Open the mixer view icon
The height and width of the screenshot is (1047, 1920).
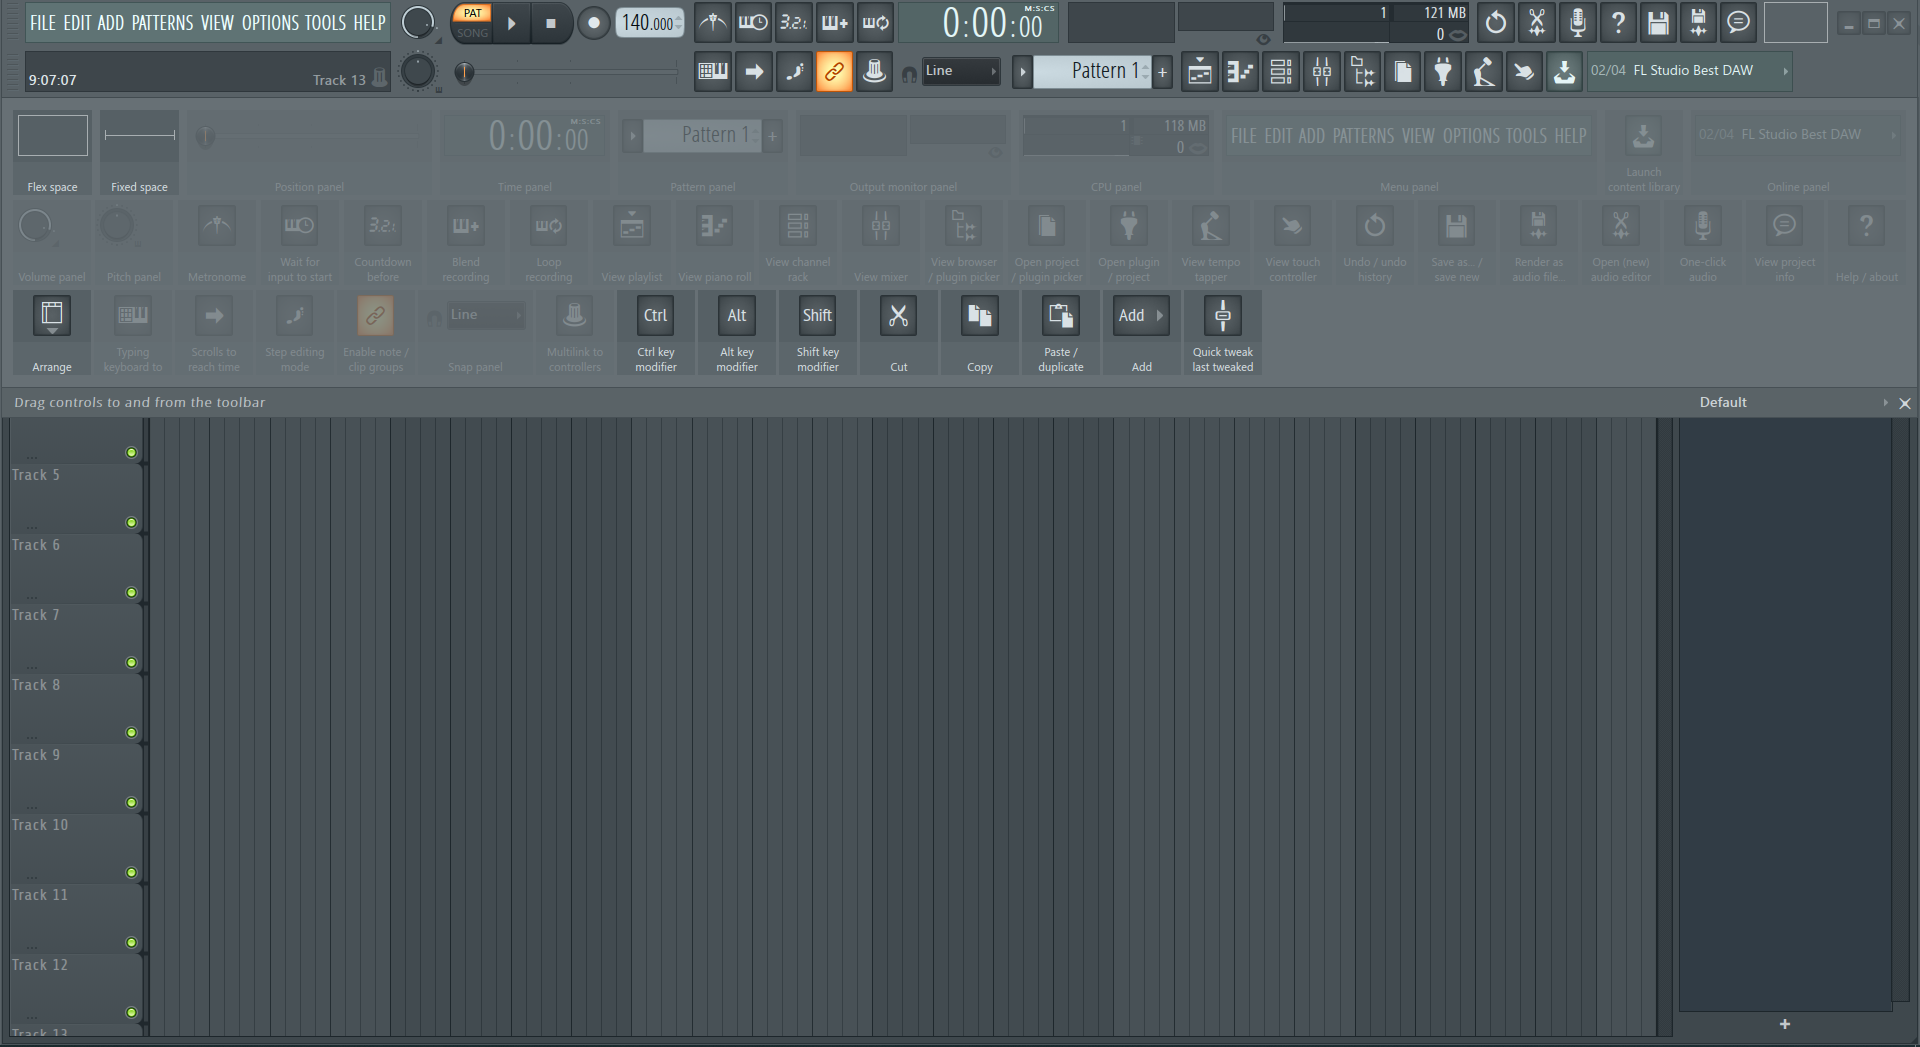[1322, 71]
